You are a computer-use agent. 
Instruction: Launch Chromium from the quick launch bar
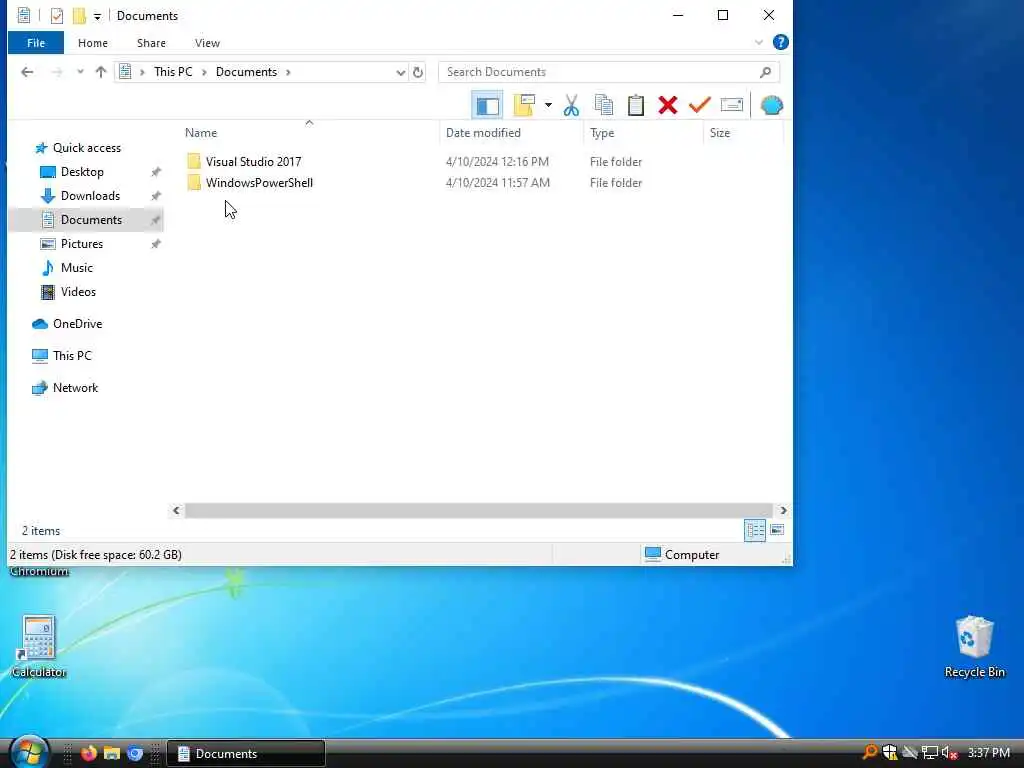(x=135, y=754)
